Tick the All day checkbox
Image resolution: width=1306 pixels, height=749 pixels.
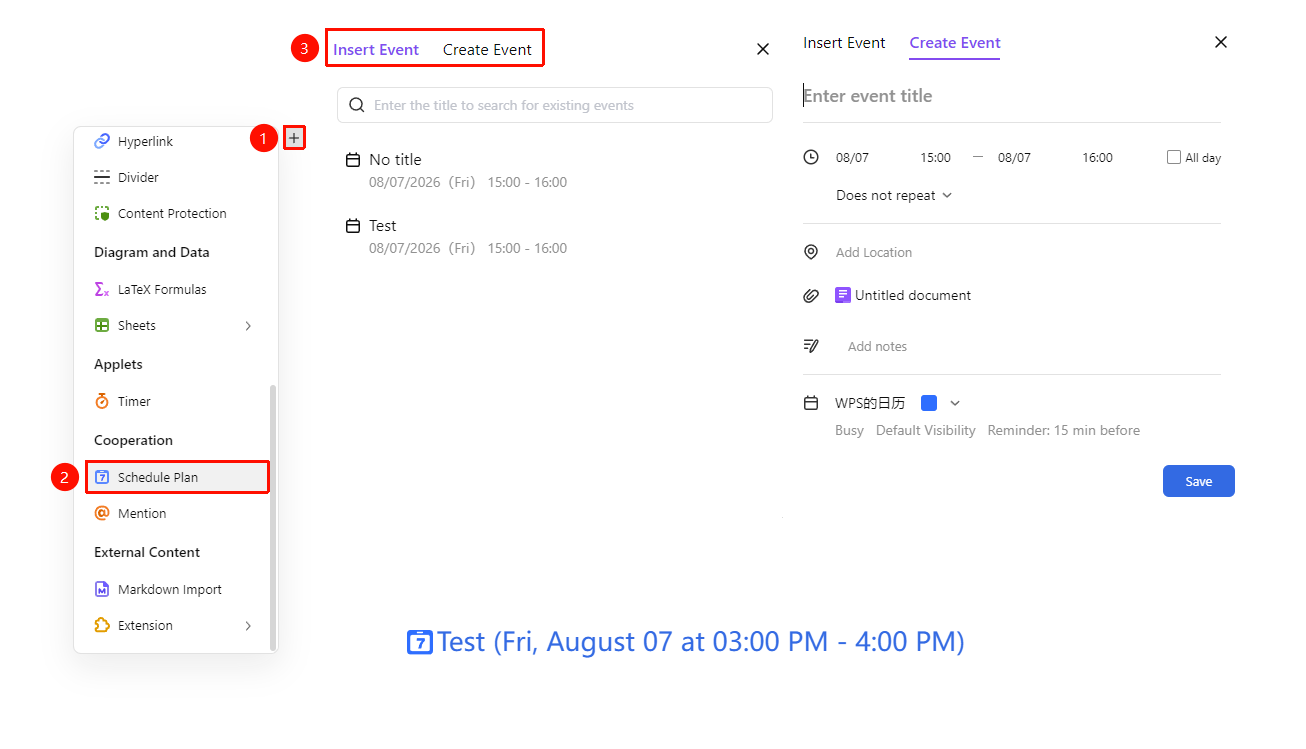(x=1174, y=157)
